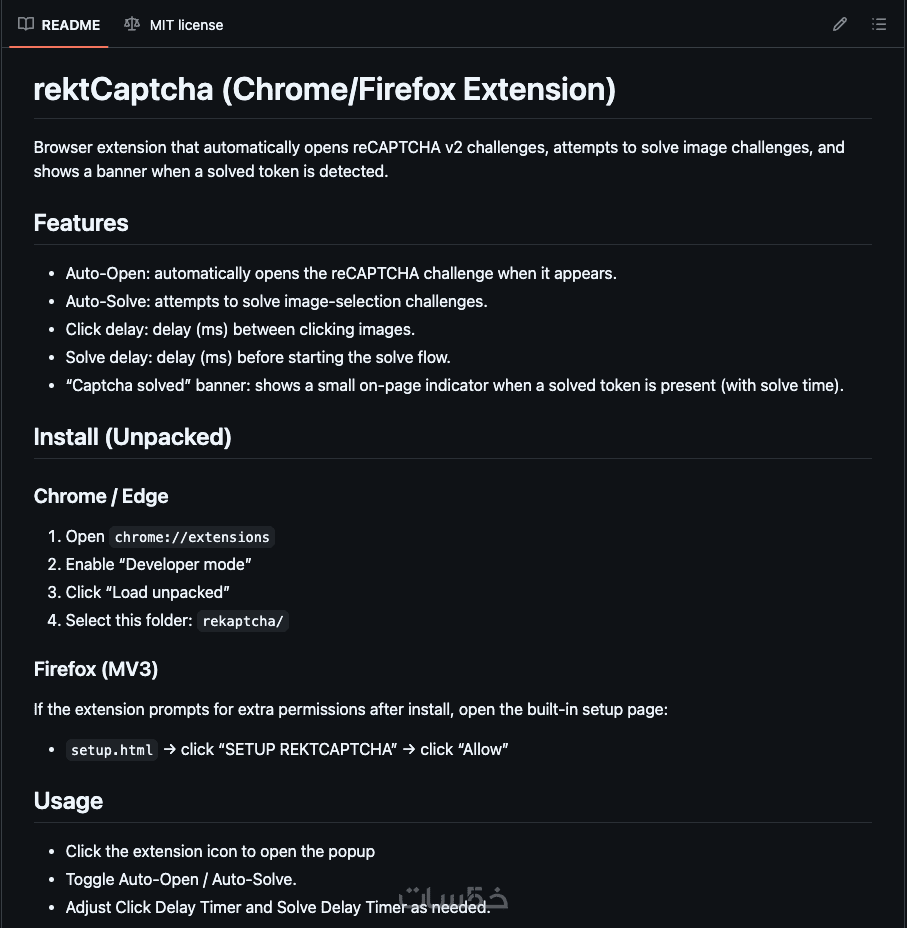Click the Install (Unpacked) heading
The width and height of the screenshot is (907, 928).
point(132,437)
